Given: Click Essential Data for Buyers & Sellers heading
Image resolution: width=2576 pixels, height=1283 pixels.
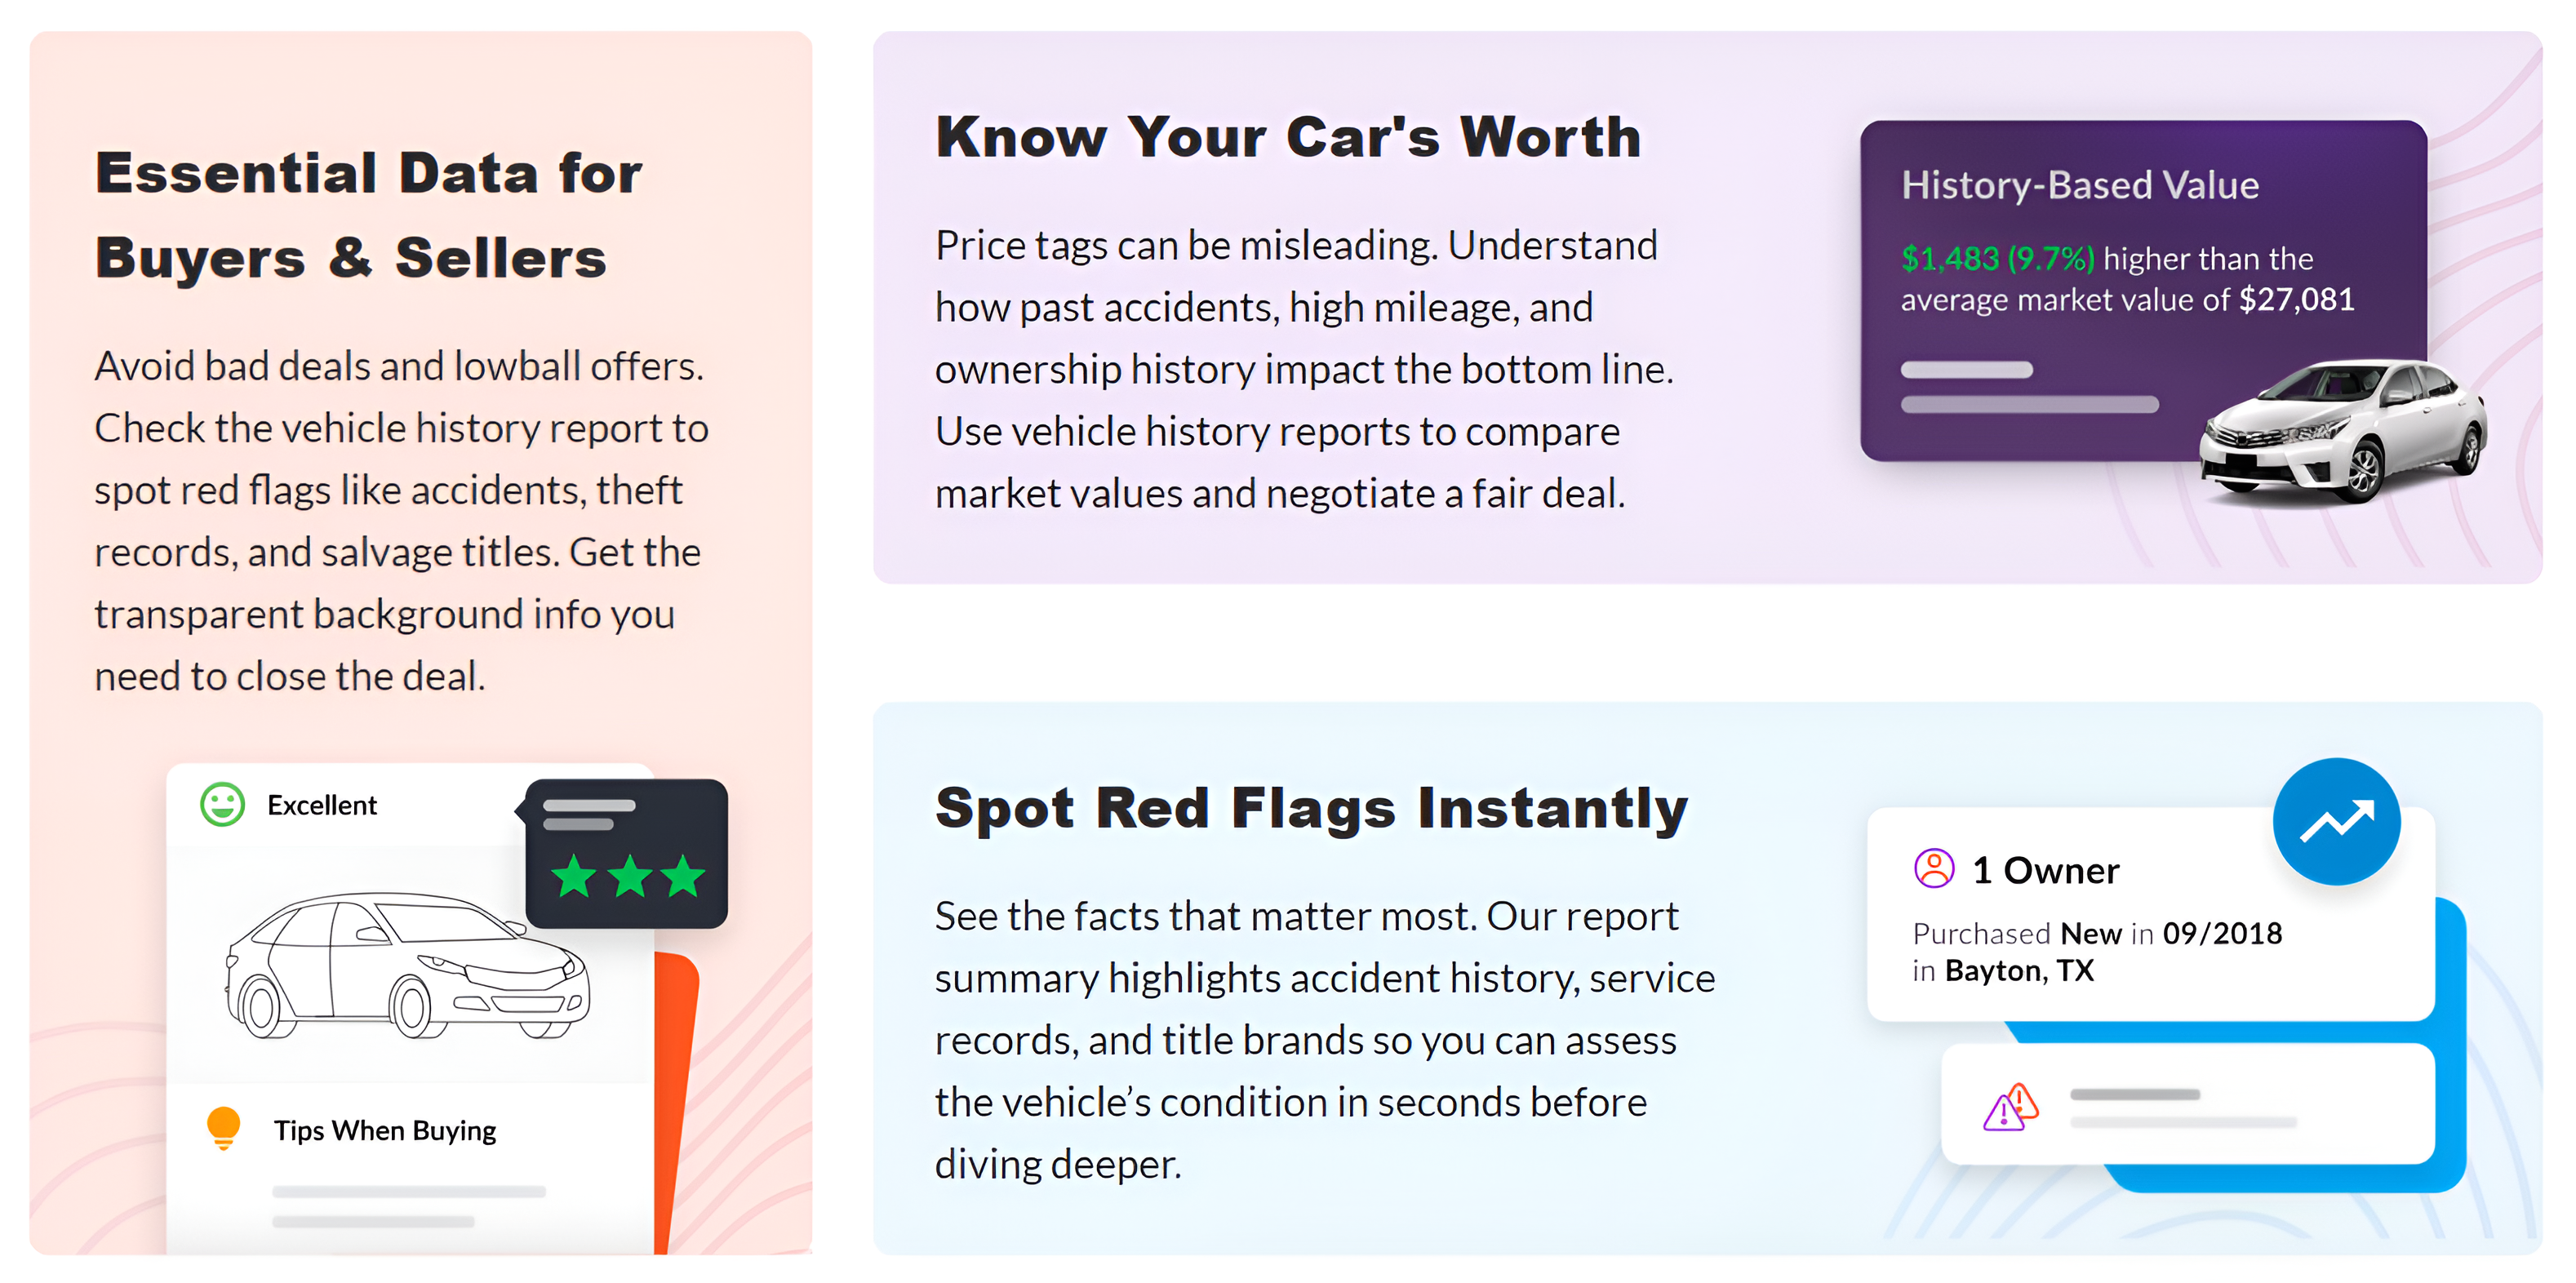Looking at the screenshot, I should pos(368,215).
